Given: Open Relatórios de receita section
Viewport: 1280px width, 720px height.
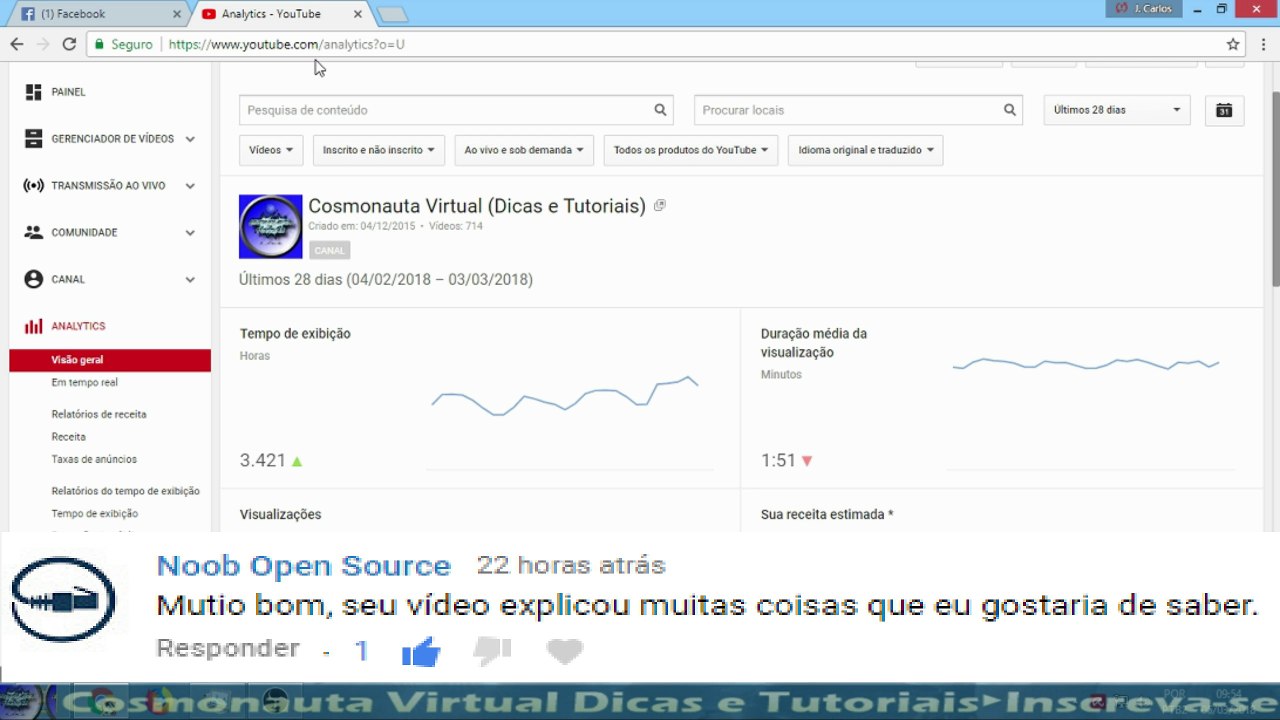Looking at the screenshot, I should (x=99, y=414).
